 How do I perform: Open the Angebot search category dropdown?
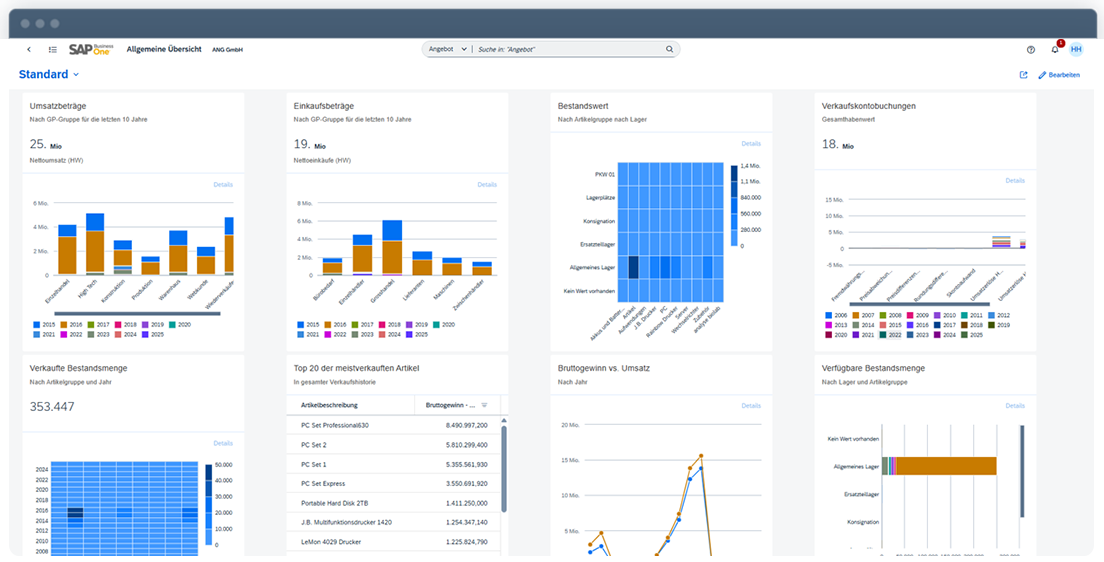tap(447, 49)
